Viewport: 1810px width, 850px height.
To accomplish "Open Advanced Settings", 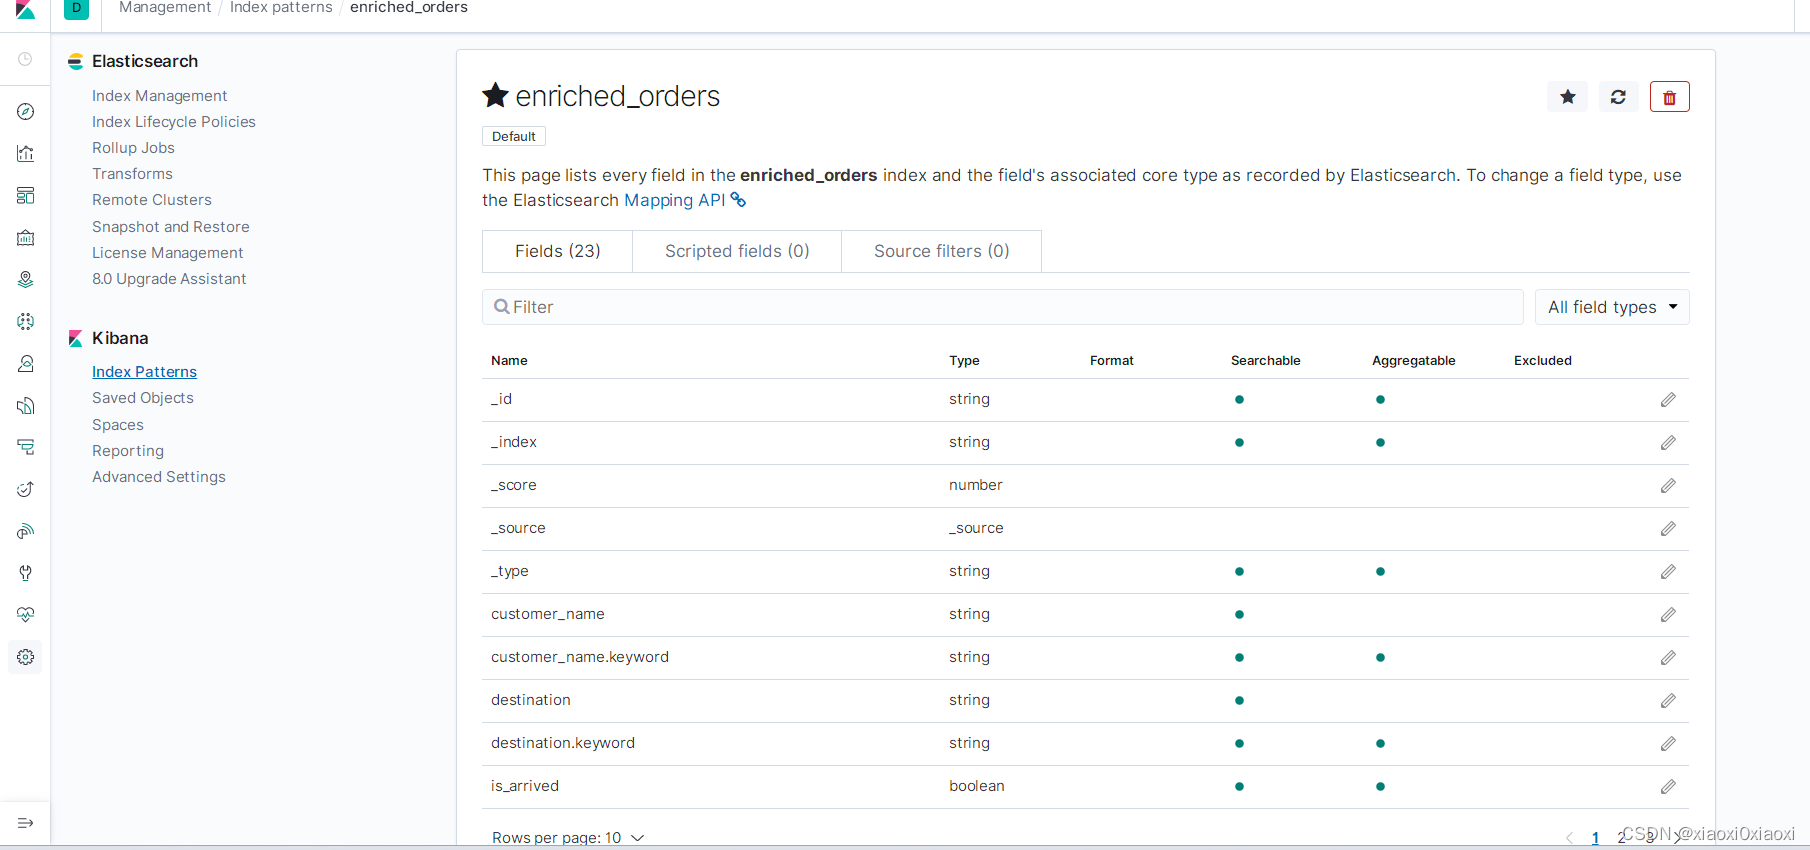I will click(159, 477).
